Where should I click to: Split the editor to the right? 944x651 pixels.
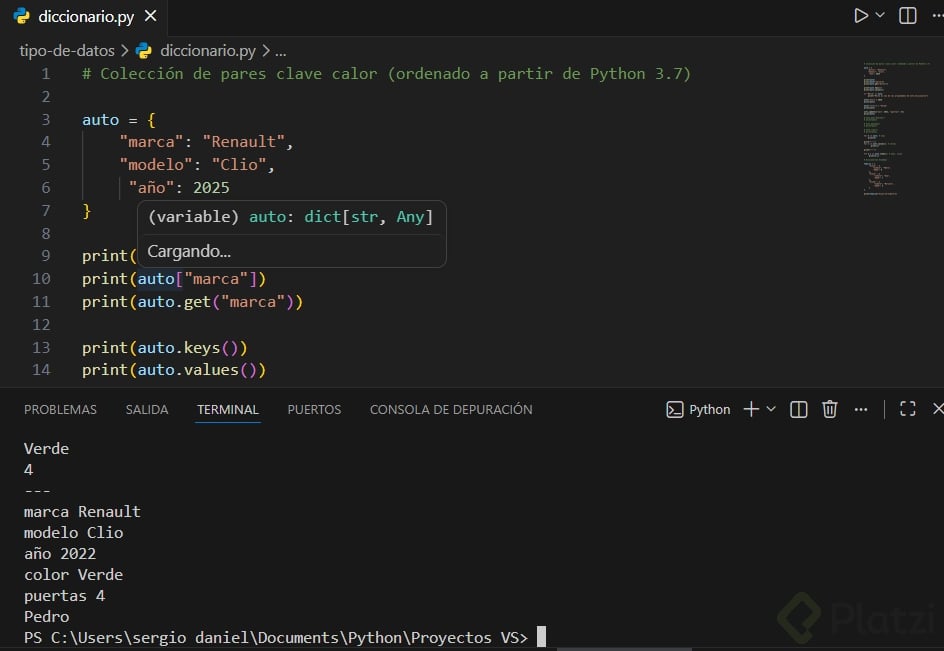[x=908, y=16]
